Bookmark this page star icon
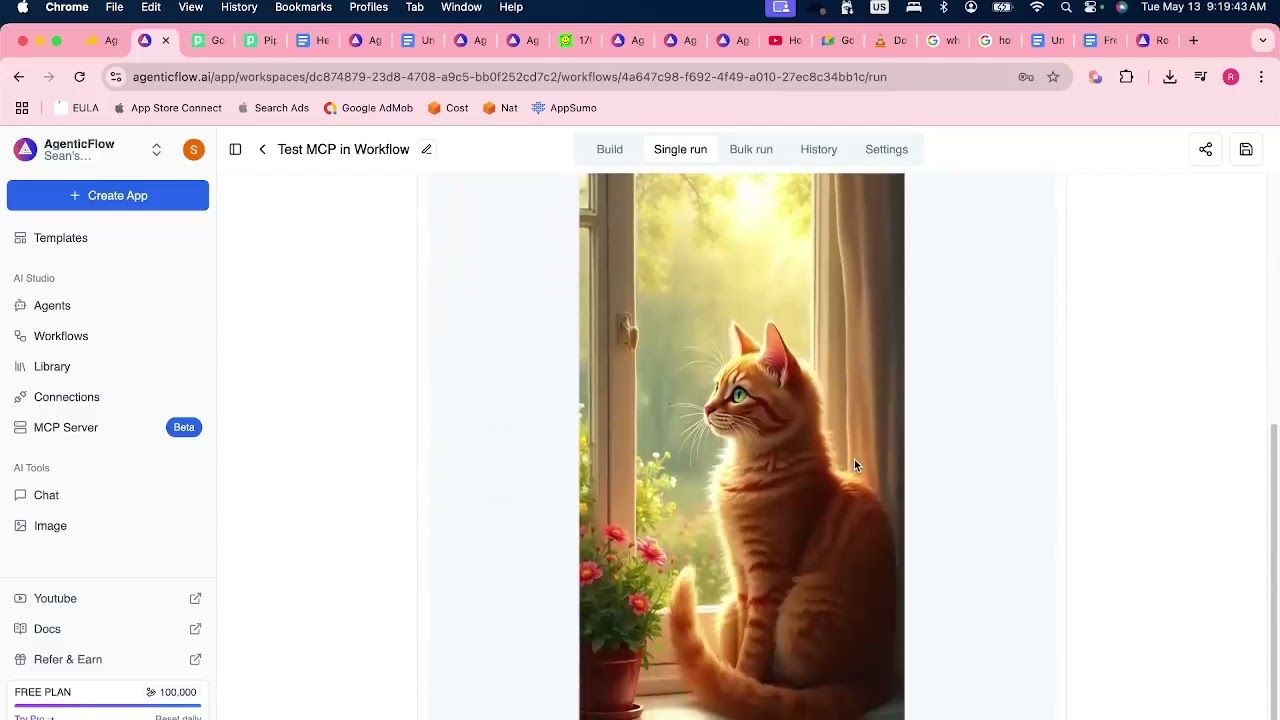 [x=1053, y=77]
